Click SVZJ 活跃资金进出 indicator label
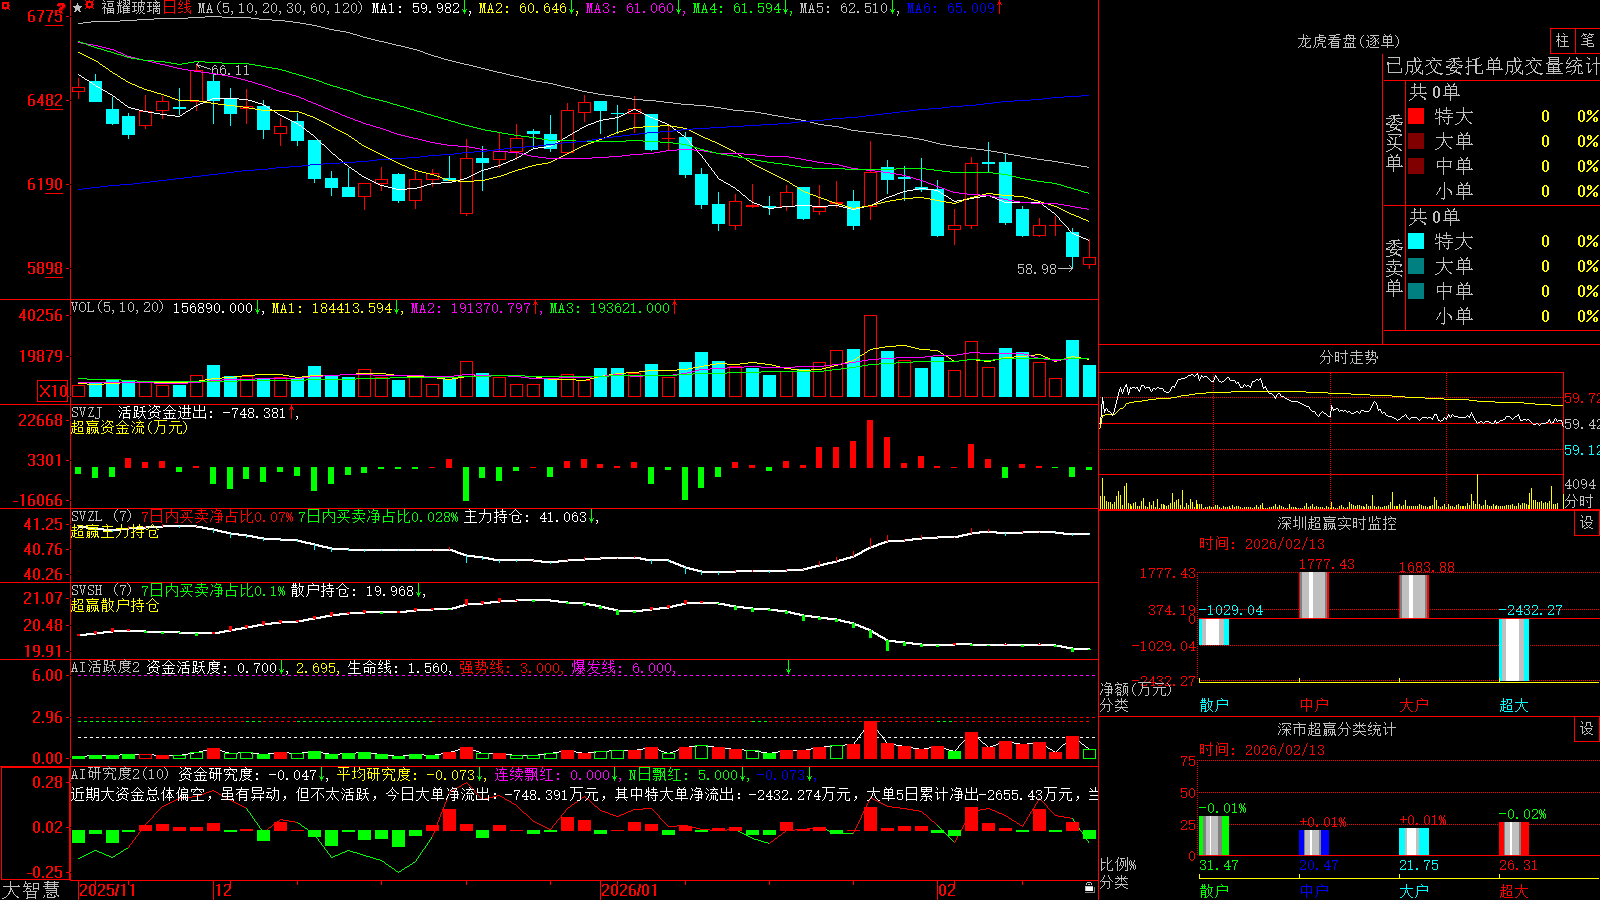The height and width of the screenshot is (900, 1600). pos(142,412)
